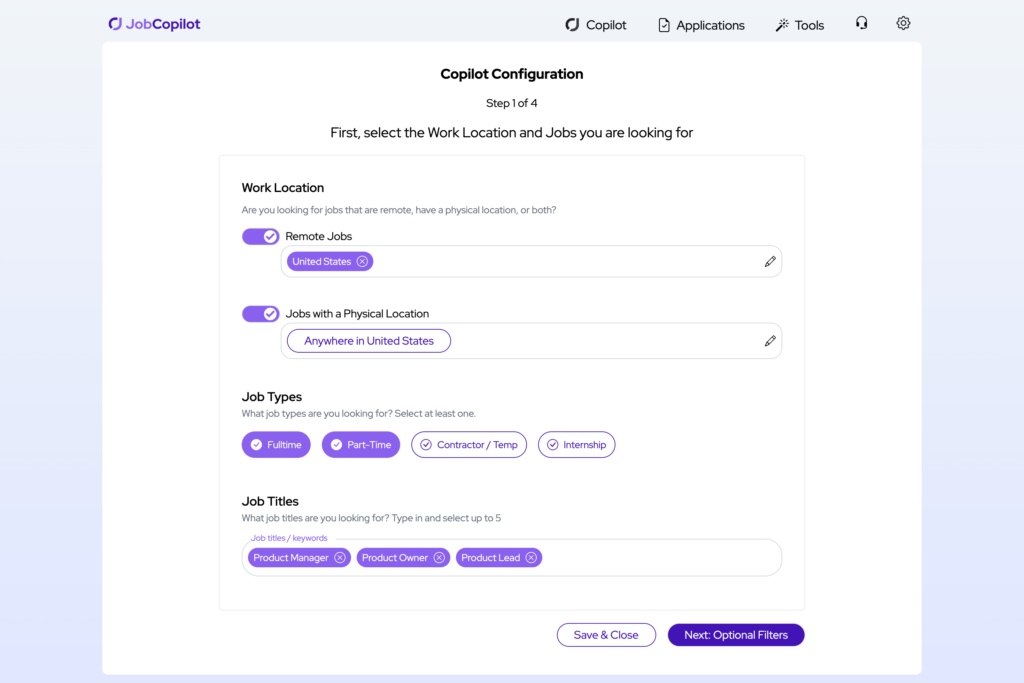Remove the United States location chip

(x=361, y=260)
